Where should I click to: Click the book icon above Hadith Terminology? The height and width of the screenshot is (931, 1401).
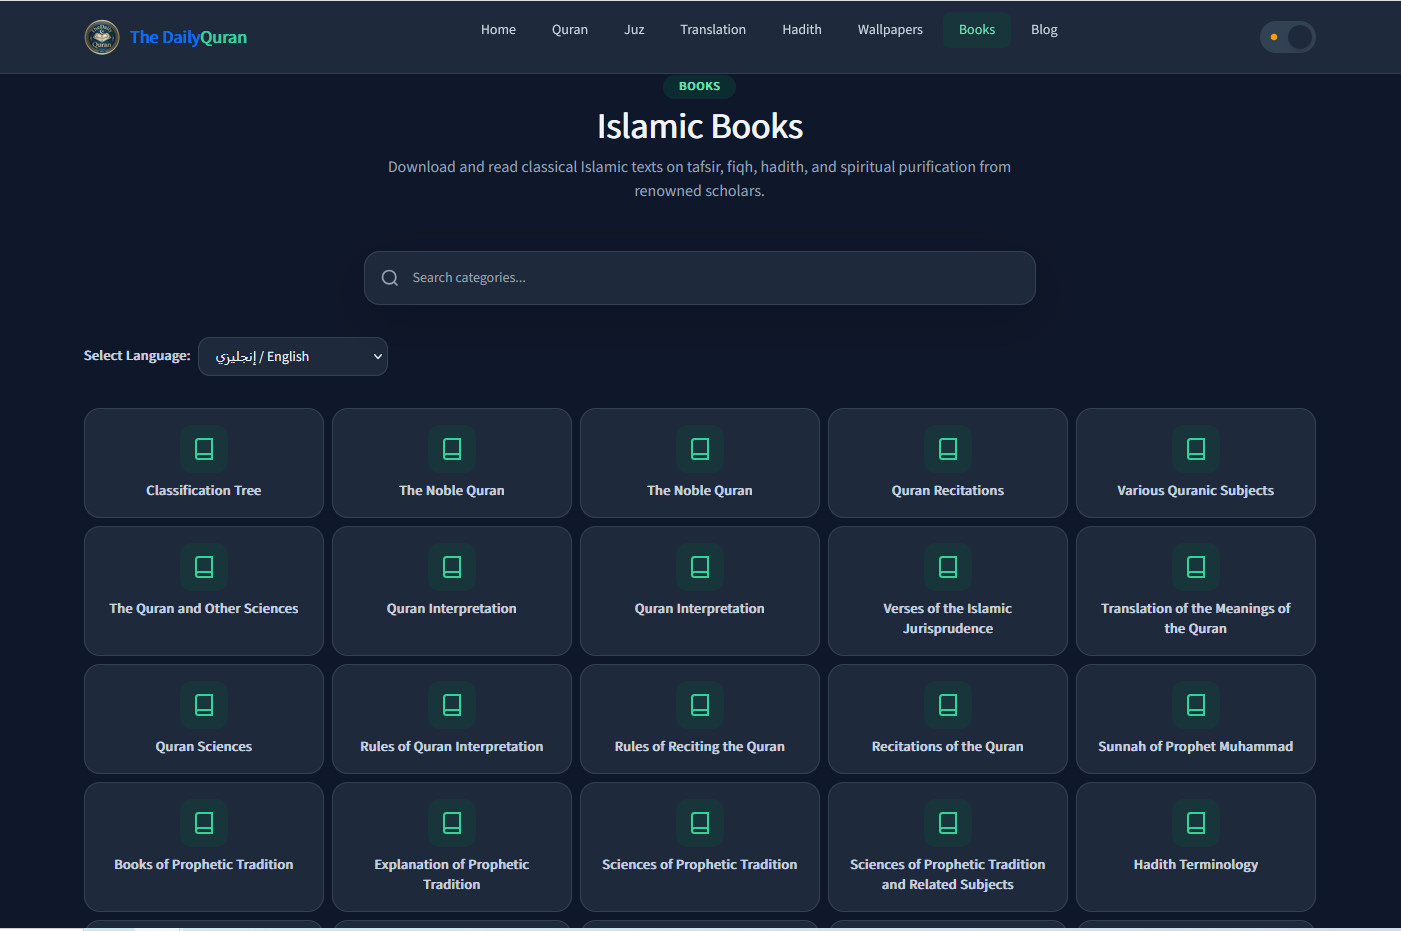(1196, 823)
